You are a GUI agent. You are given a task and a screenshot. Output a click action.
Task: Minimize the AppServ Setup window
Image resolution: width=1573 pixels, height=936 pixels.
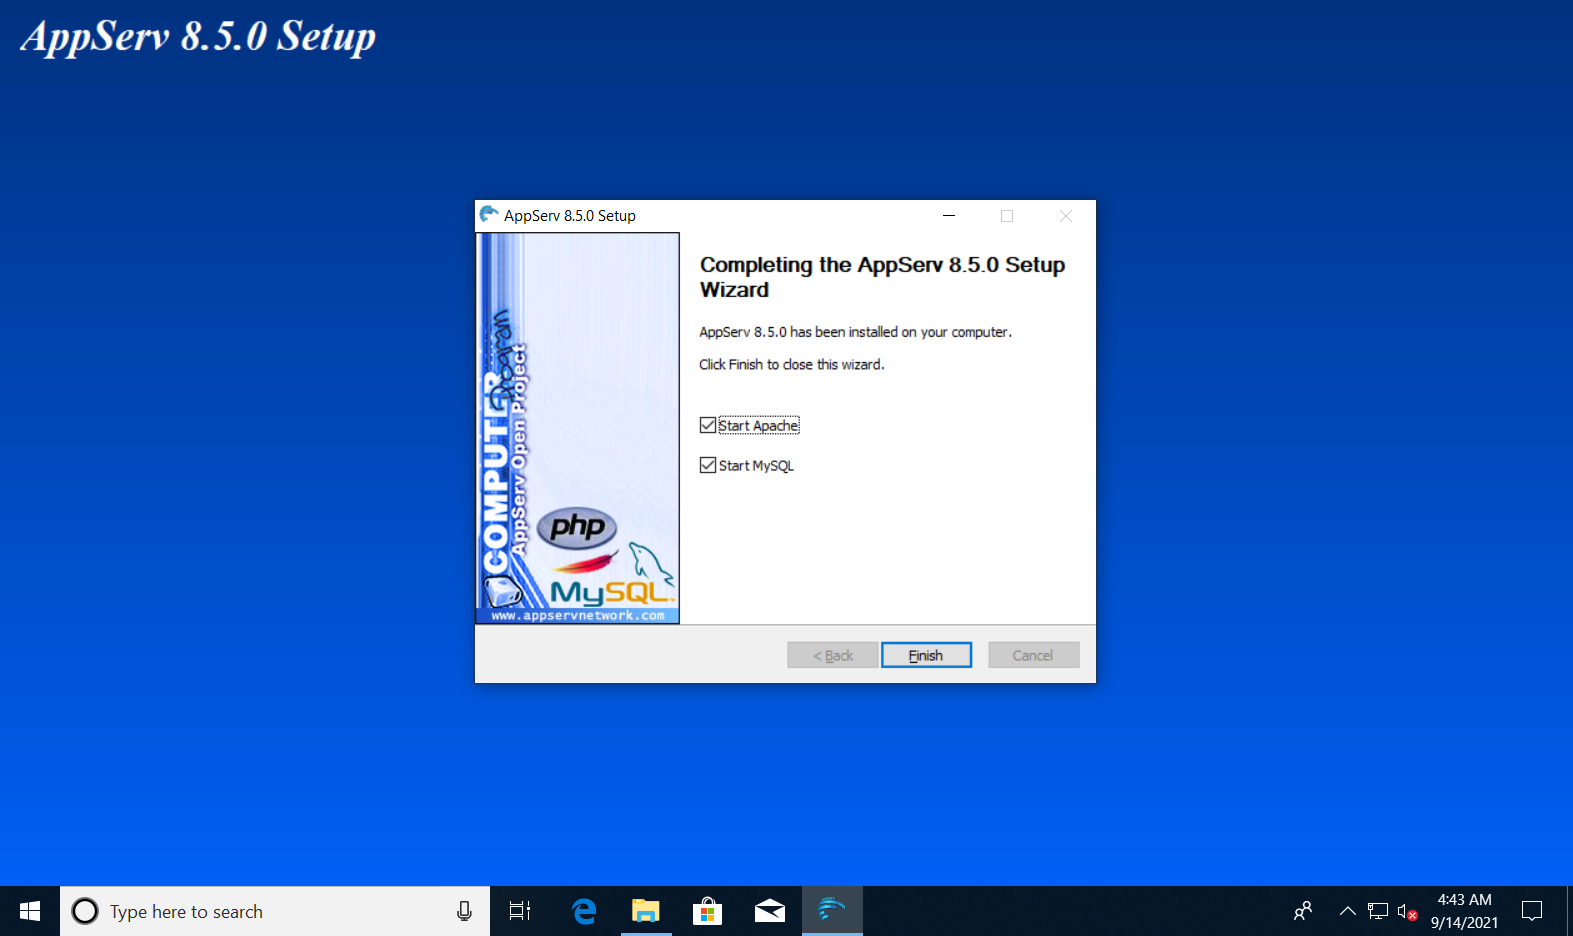coord(949,215)
